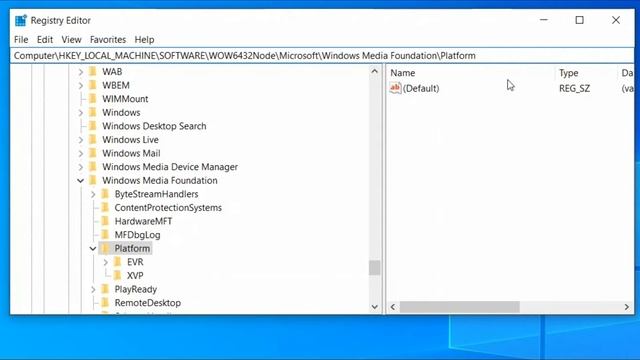The image size is (640, 360).
Task: Expand the Windows key node
Action: pos(80,113)
